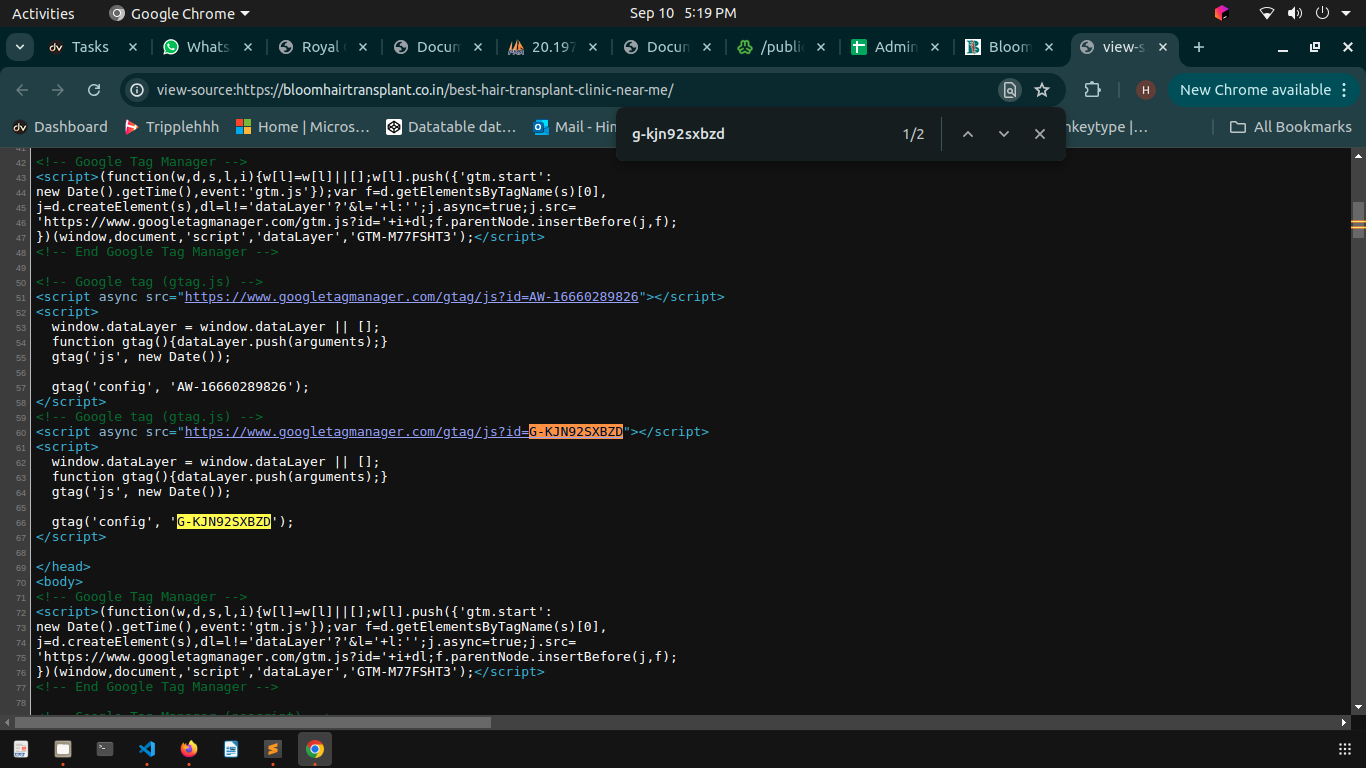Click the view-source URL address bar
Viewport: 1366px width, 768px height.
click(x=570, y=90)
